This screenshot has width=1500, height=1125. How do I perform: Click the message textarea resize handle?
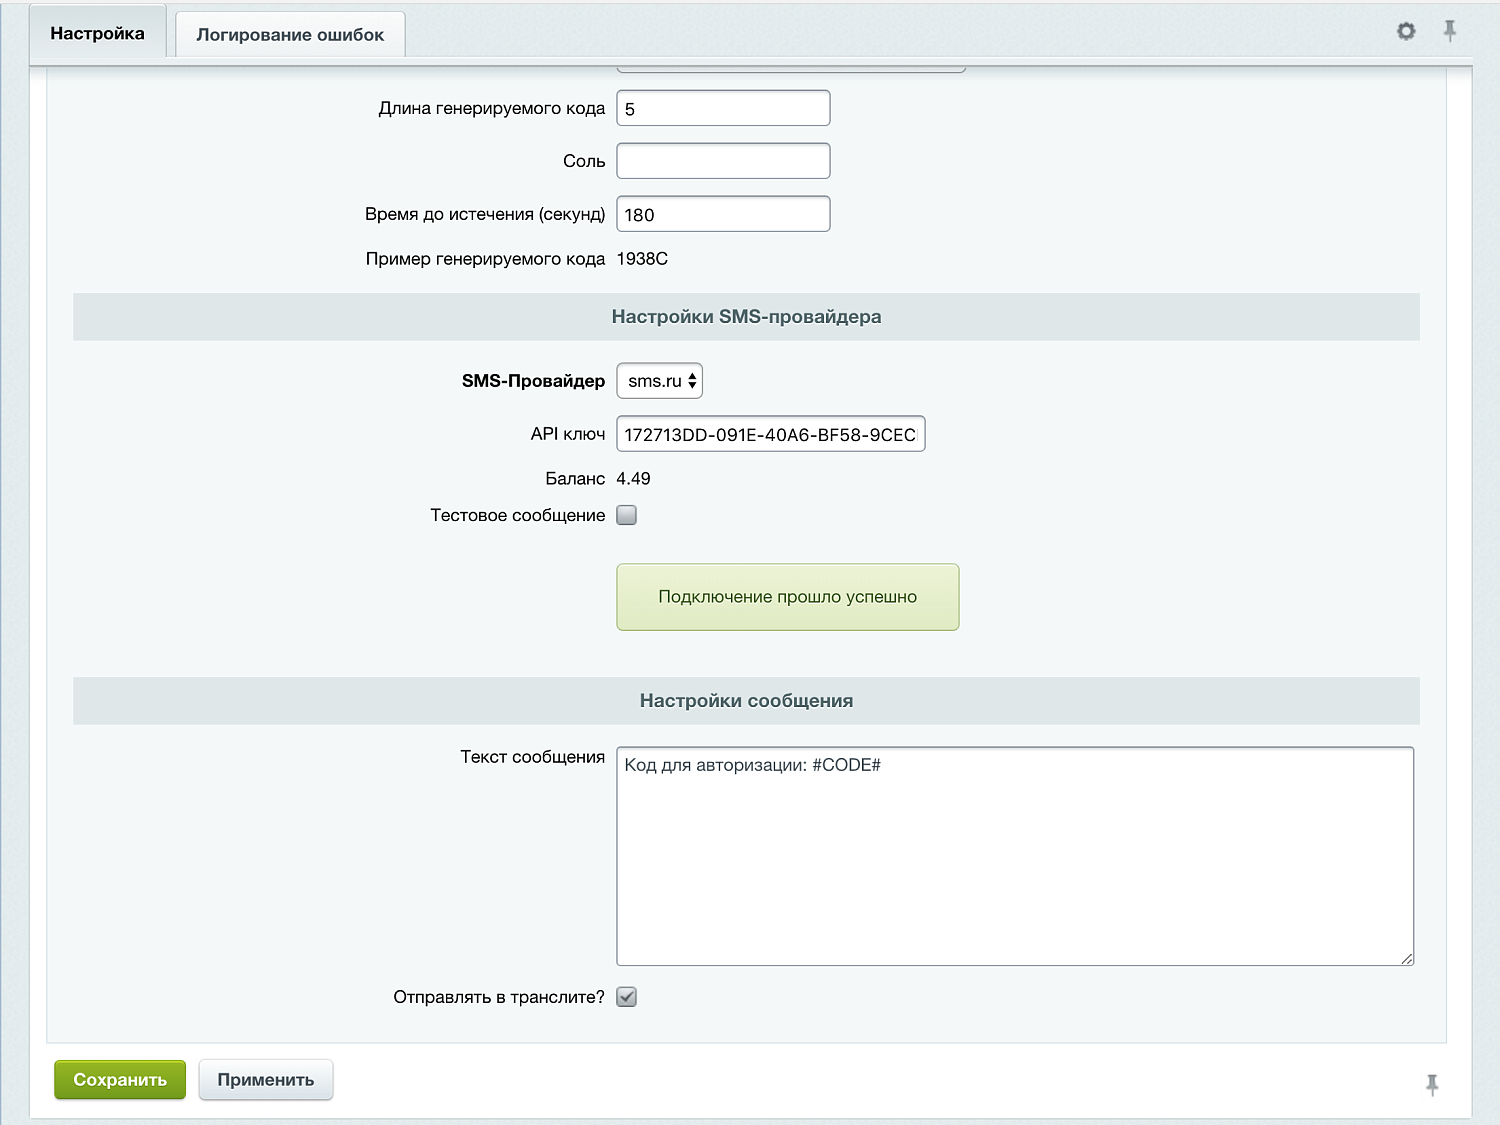point(1406,958)
